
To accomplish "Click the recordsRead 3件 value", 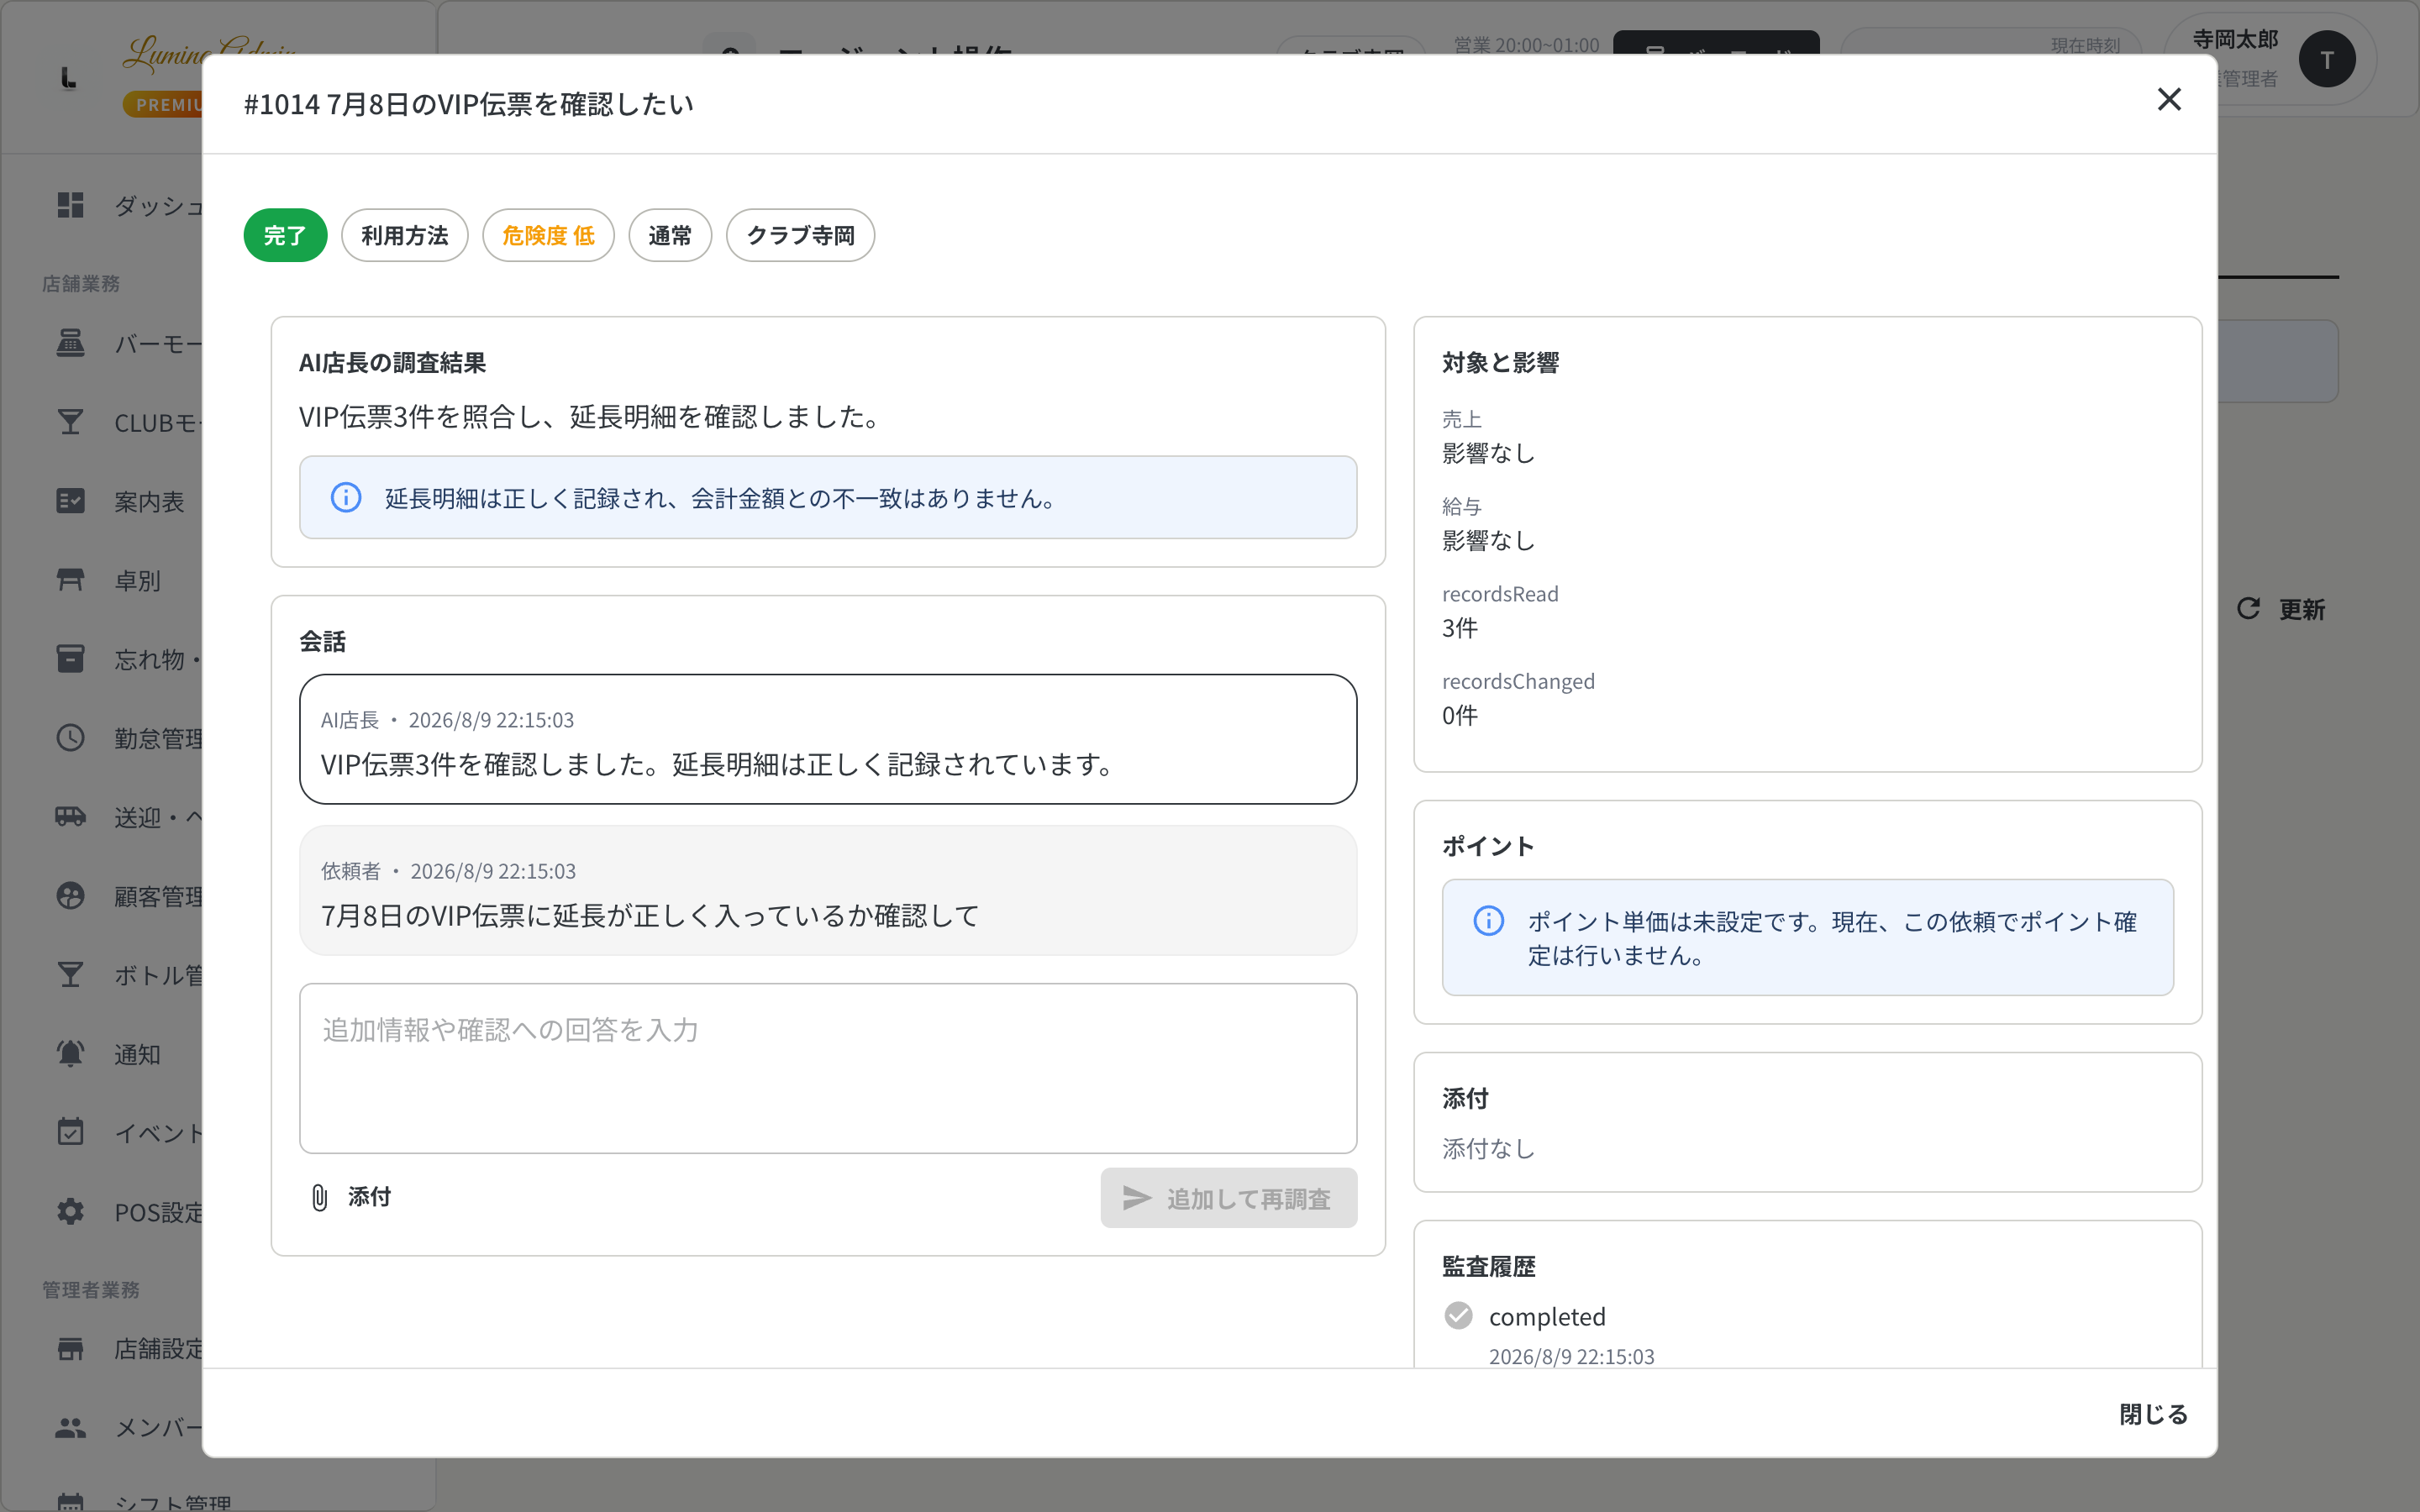I will [1459, 628].
